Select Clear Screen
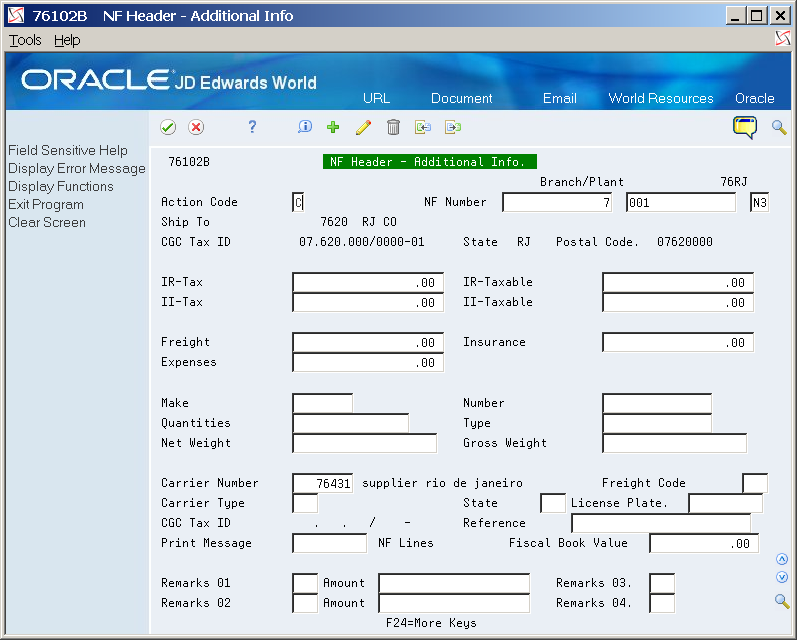The height and width of the screenshot is (640, 797). coord(47,223)
